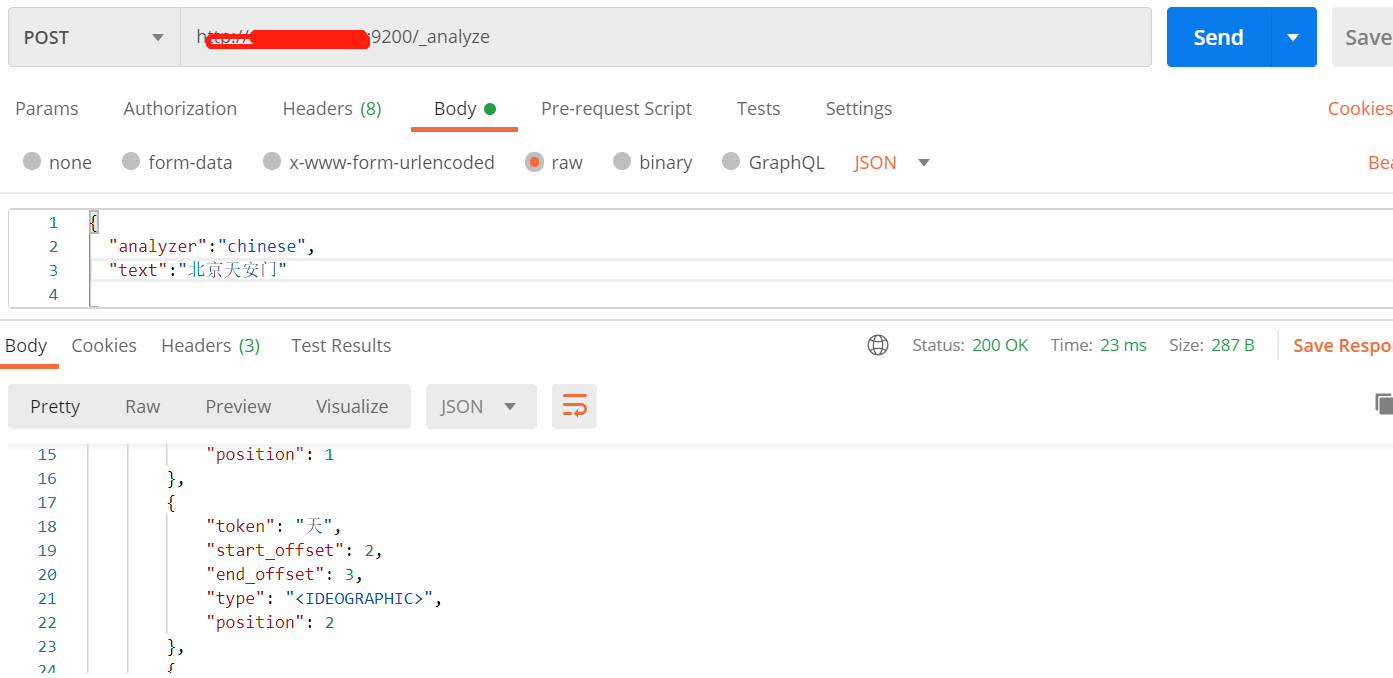Select the binary radio button
Viewport: 1393px width, 678px height.
[x=622, y=161]
